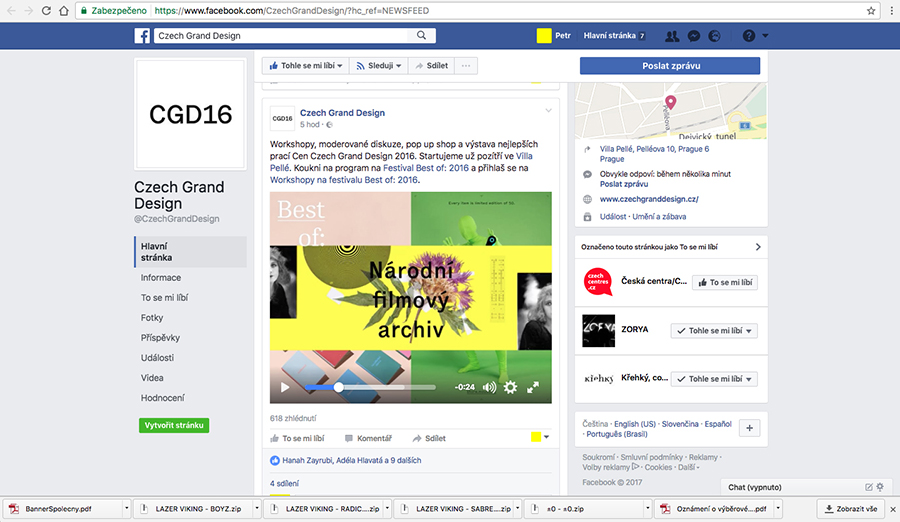
Task: Mute the video volume
Action: pyautogui.click(x=489, y=387)
